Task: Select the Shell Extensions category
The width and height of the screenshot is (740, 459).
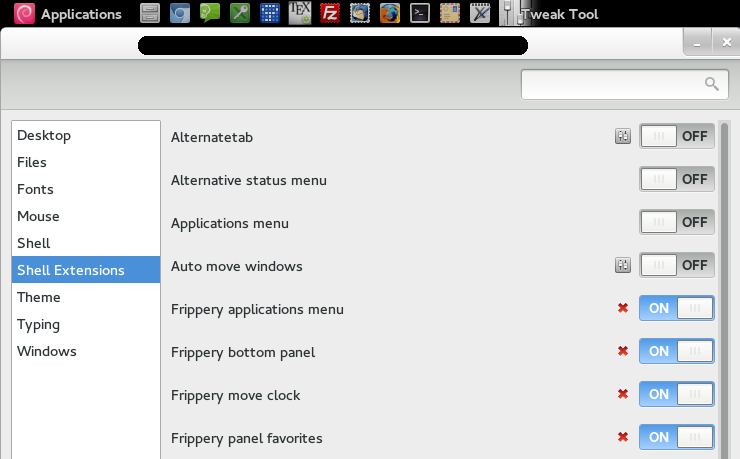Action: pyautogui.click(x=86, y=270)
